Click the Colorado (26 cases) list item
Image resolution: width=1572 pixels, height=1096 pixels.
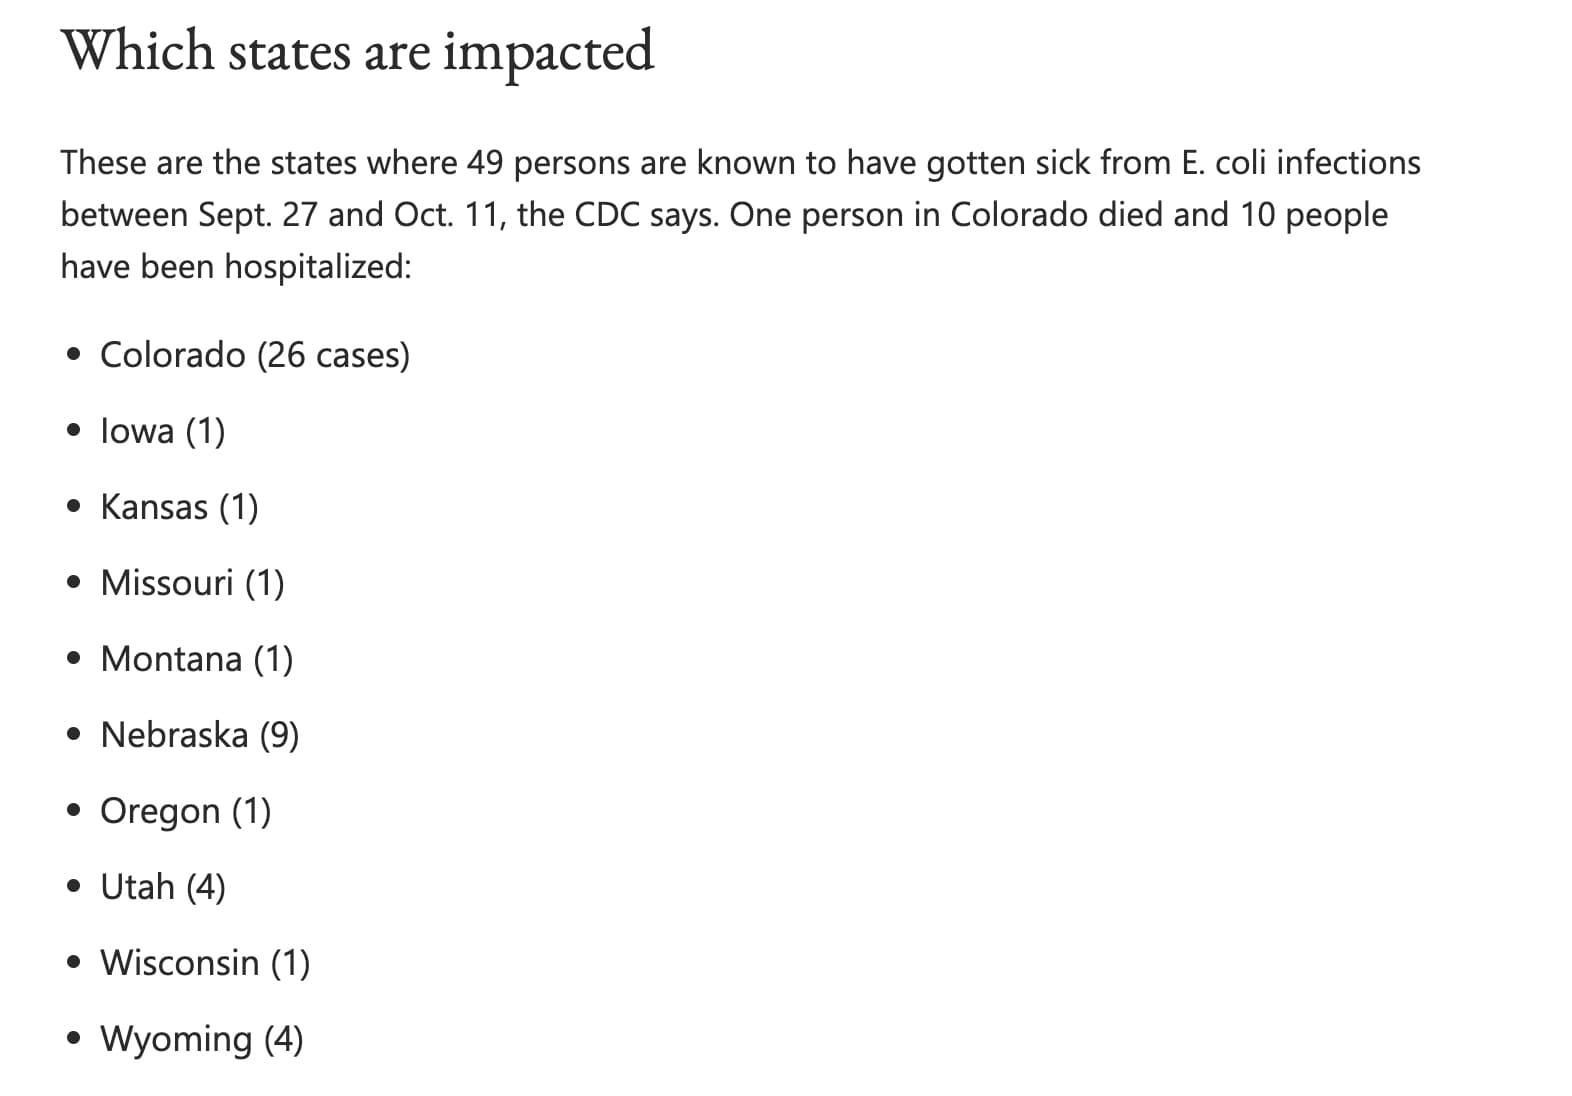tap(255, 355)
